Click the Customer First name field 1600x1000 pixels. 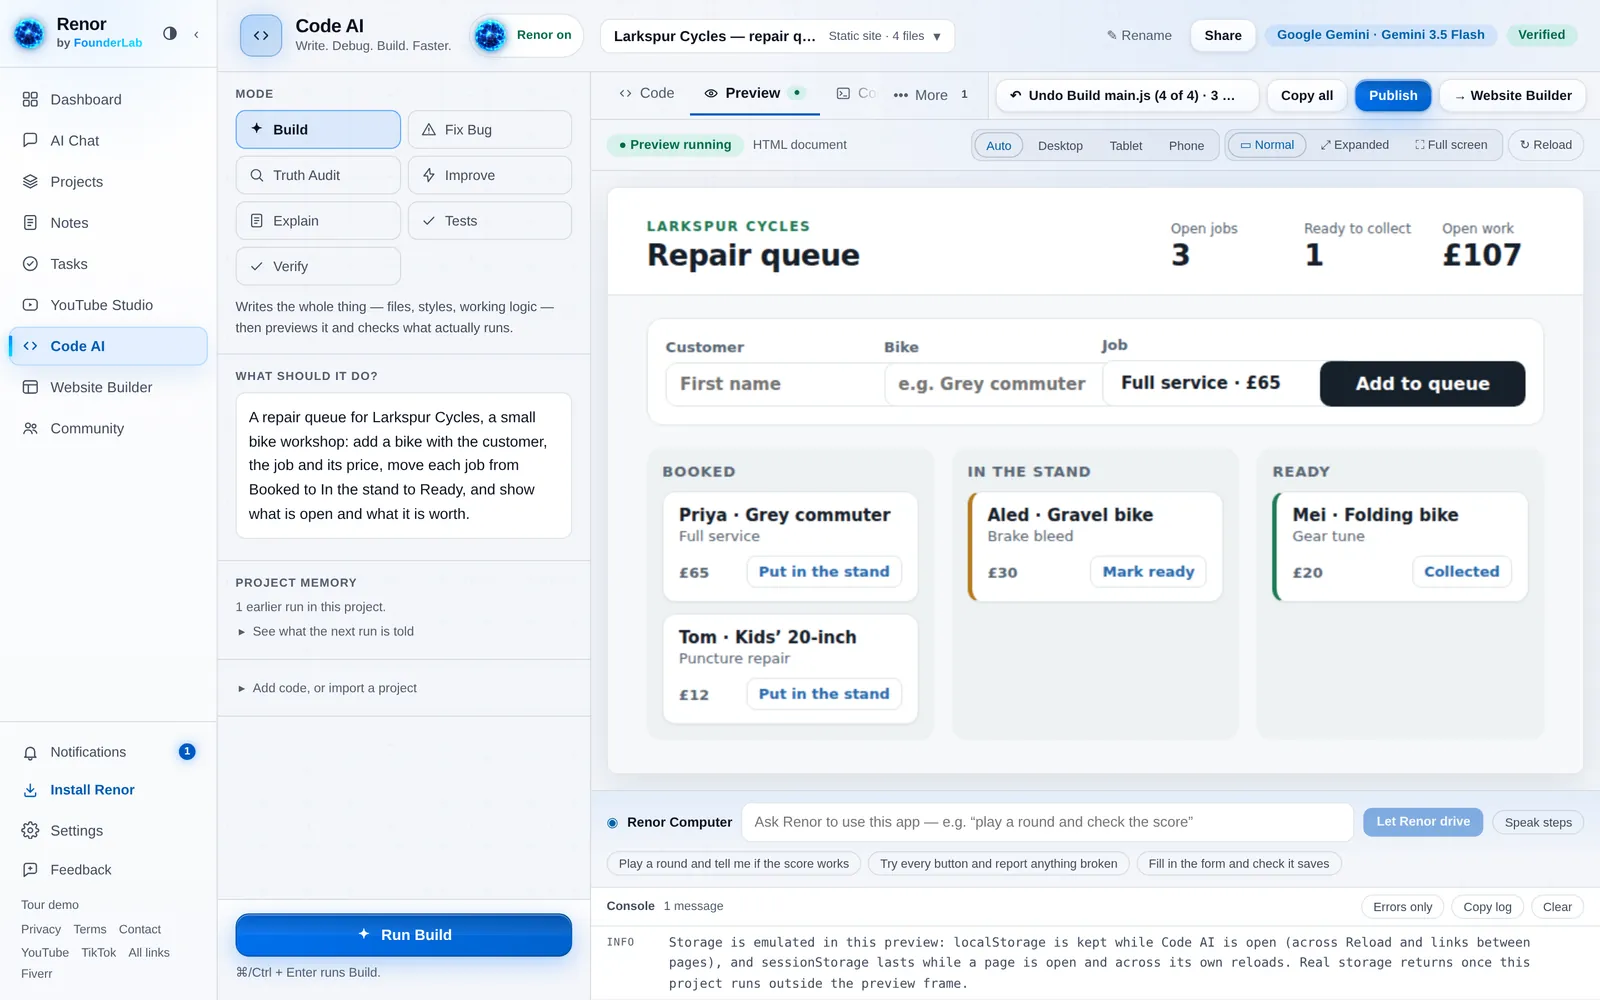(775, 384)
